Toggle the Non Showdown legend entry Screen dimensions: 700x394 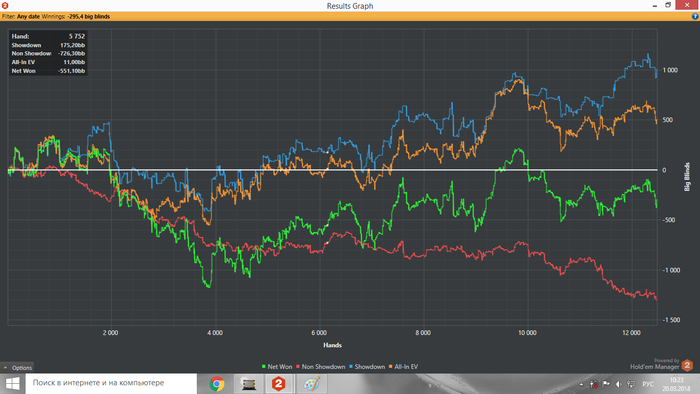pos(321,367)
